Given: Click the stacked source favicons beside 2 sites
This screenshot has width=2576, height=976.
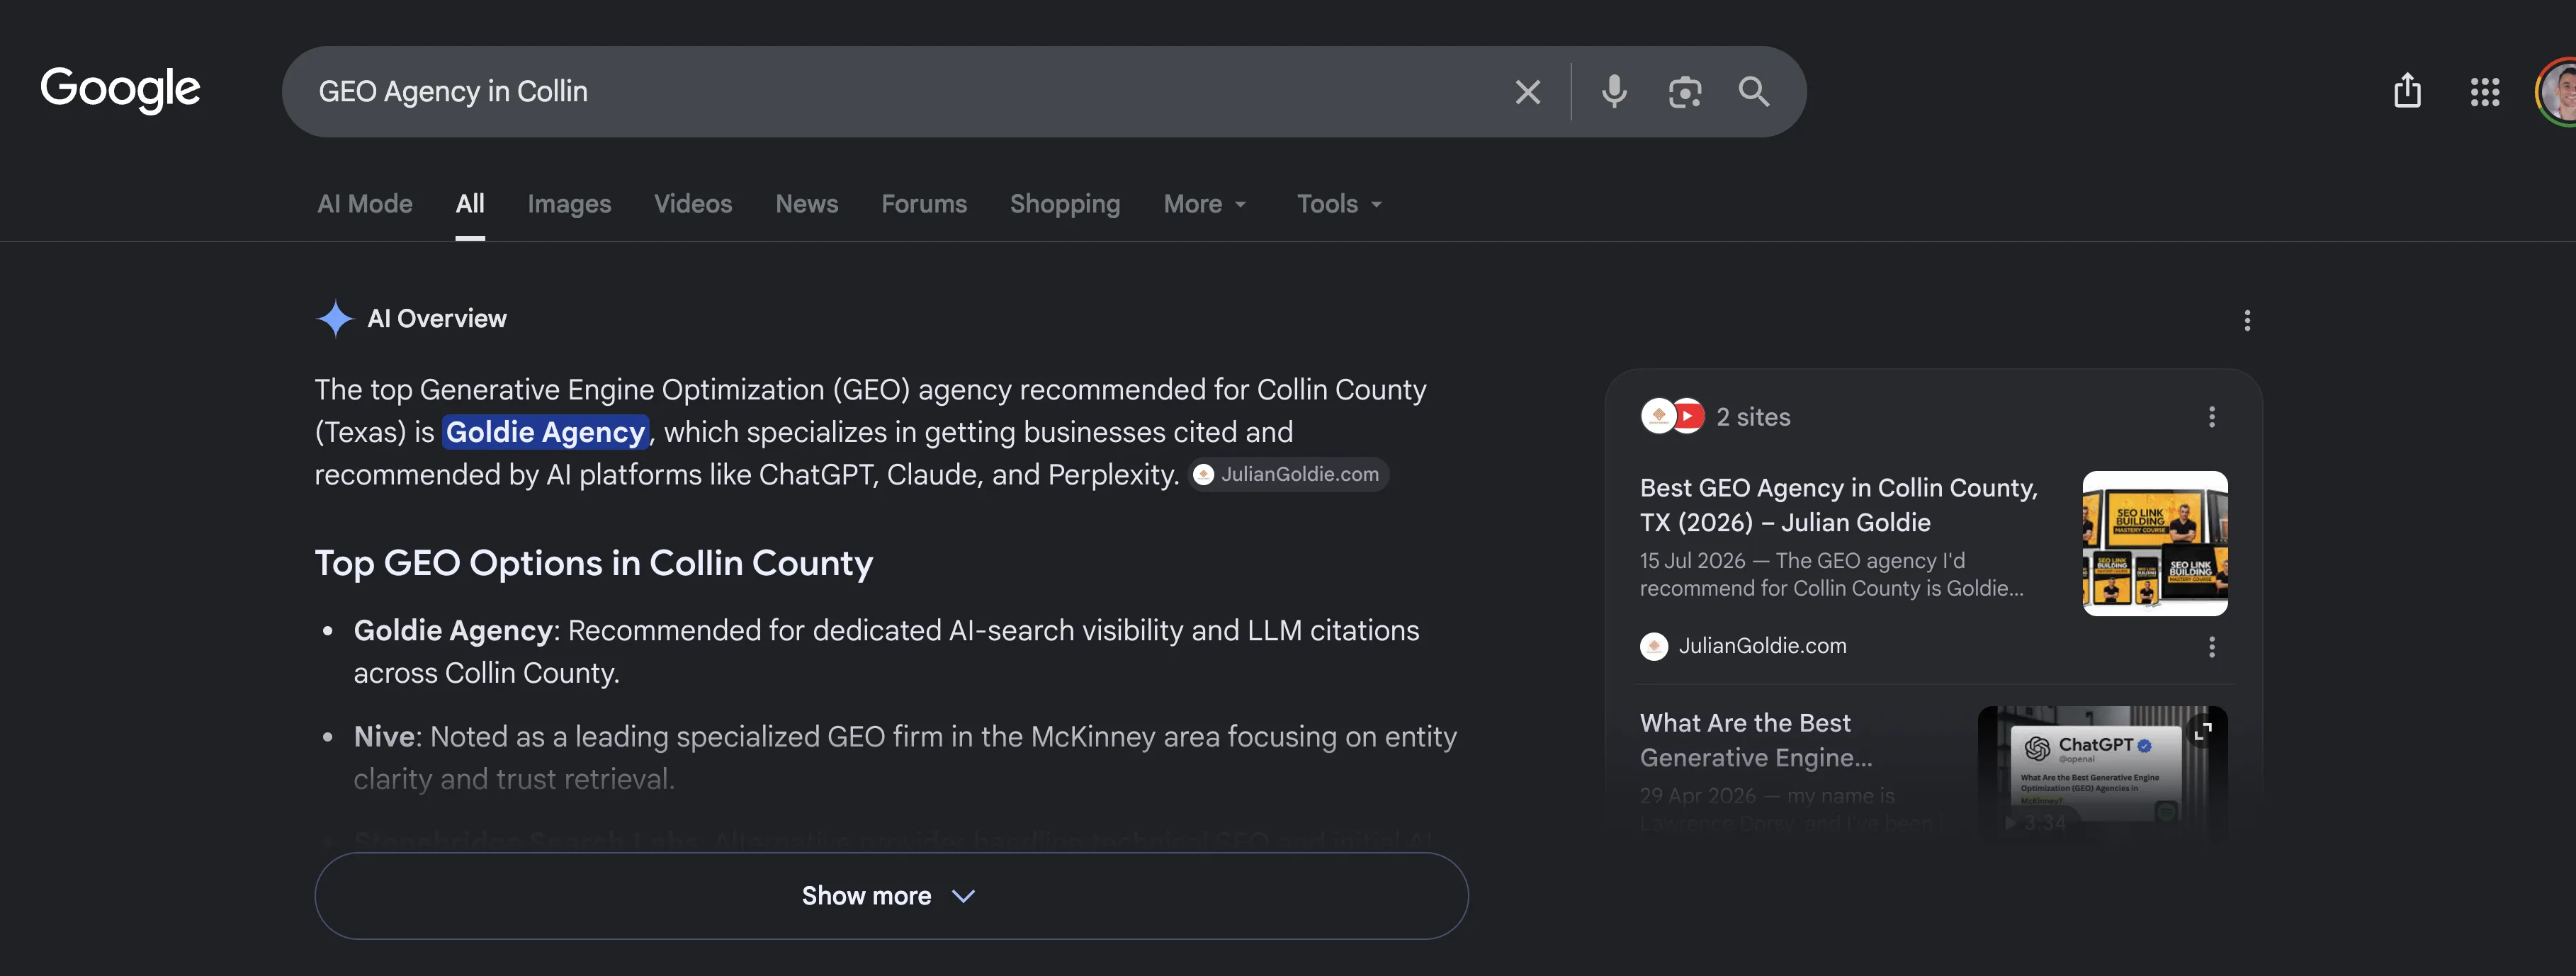Looking at the screenshot, I should pos(1672,416).
